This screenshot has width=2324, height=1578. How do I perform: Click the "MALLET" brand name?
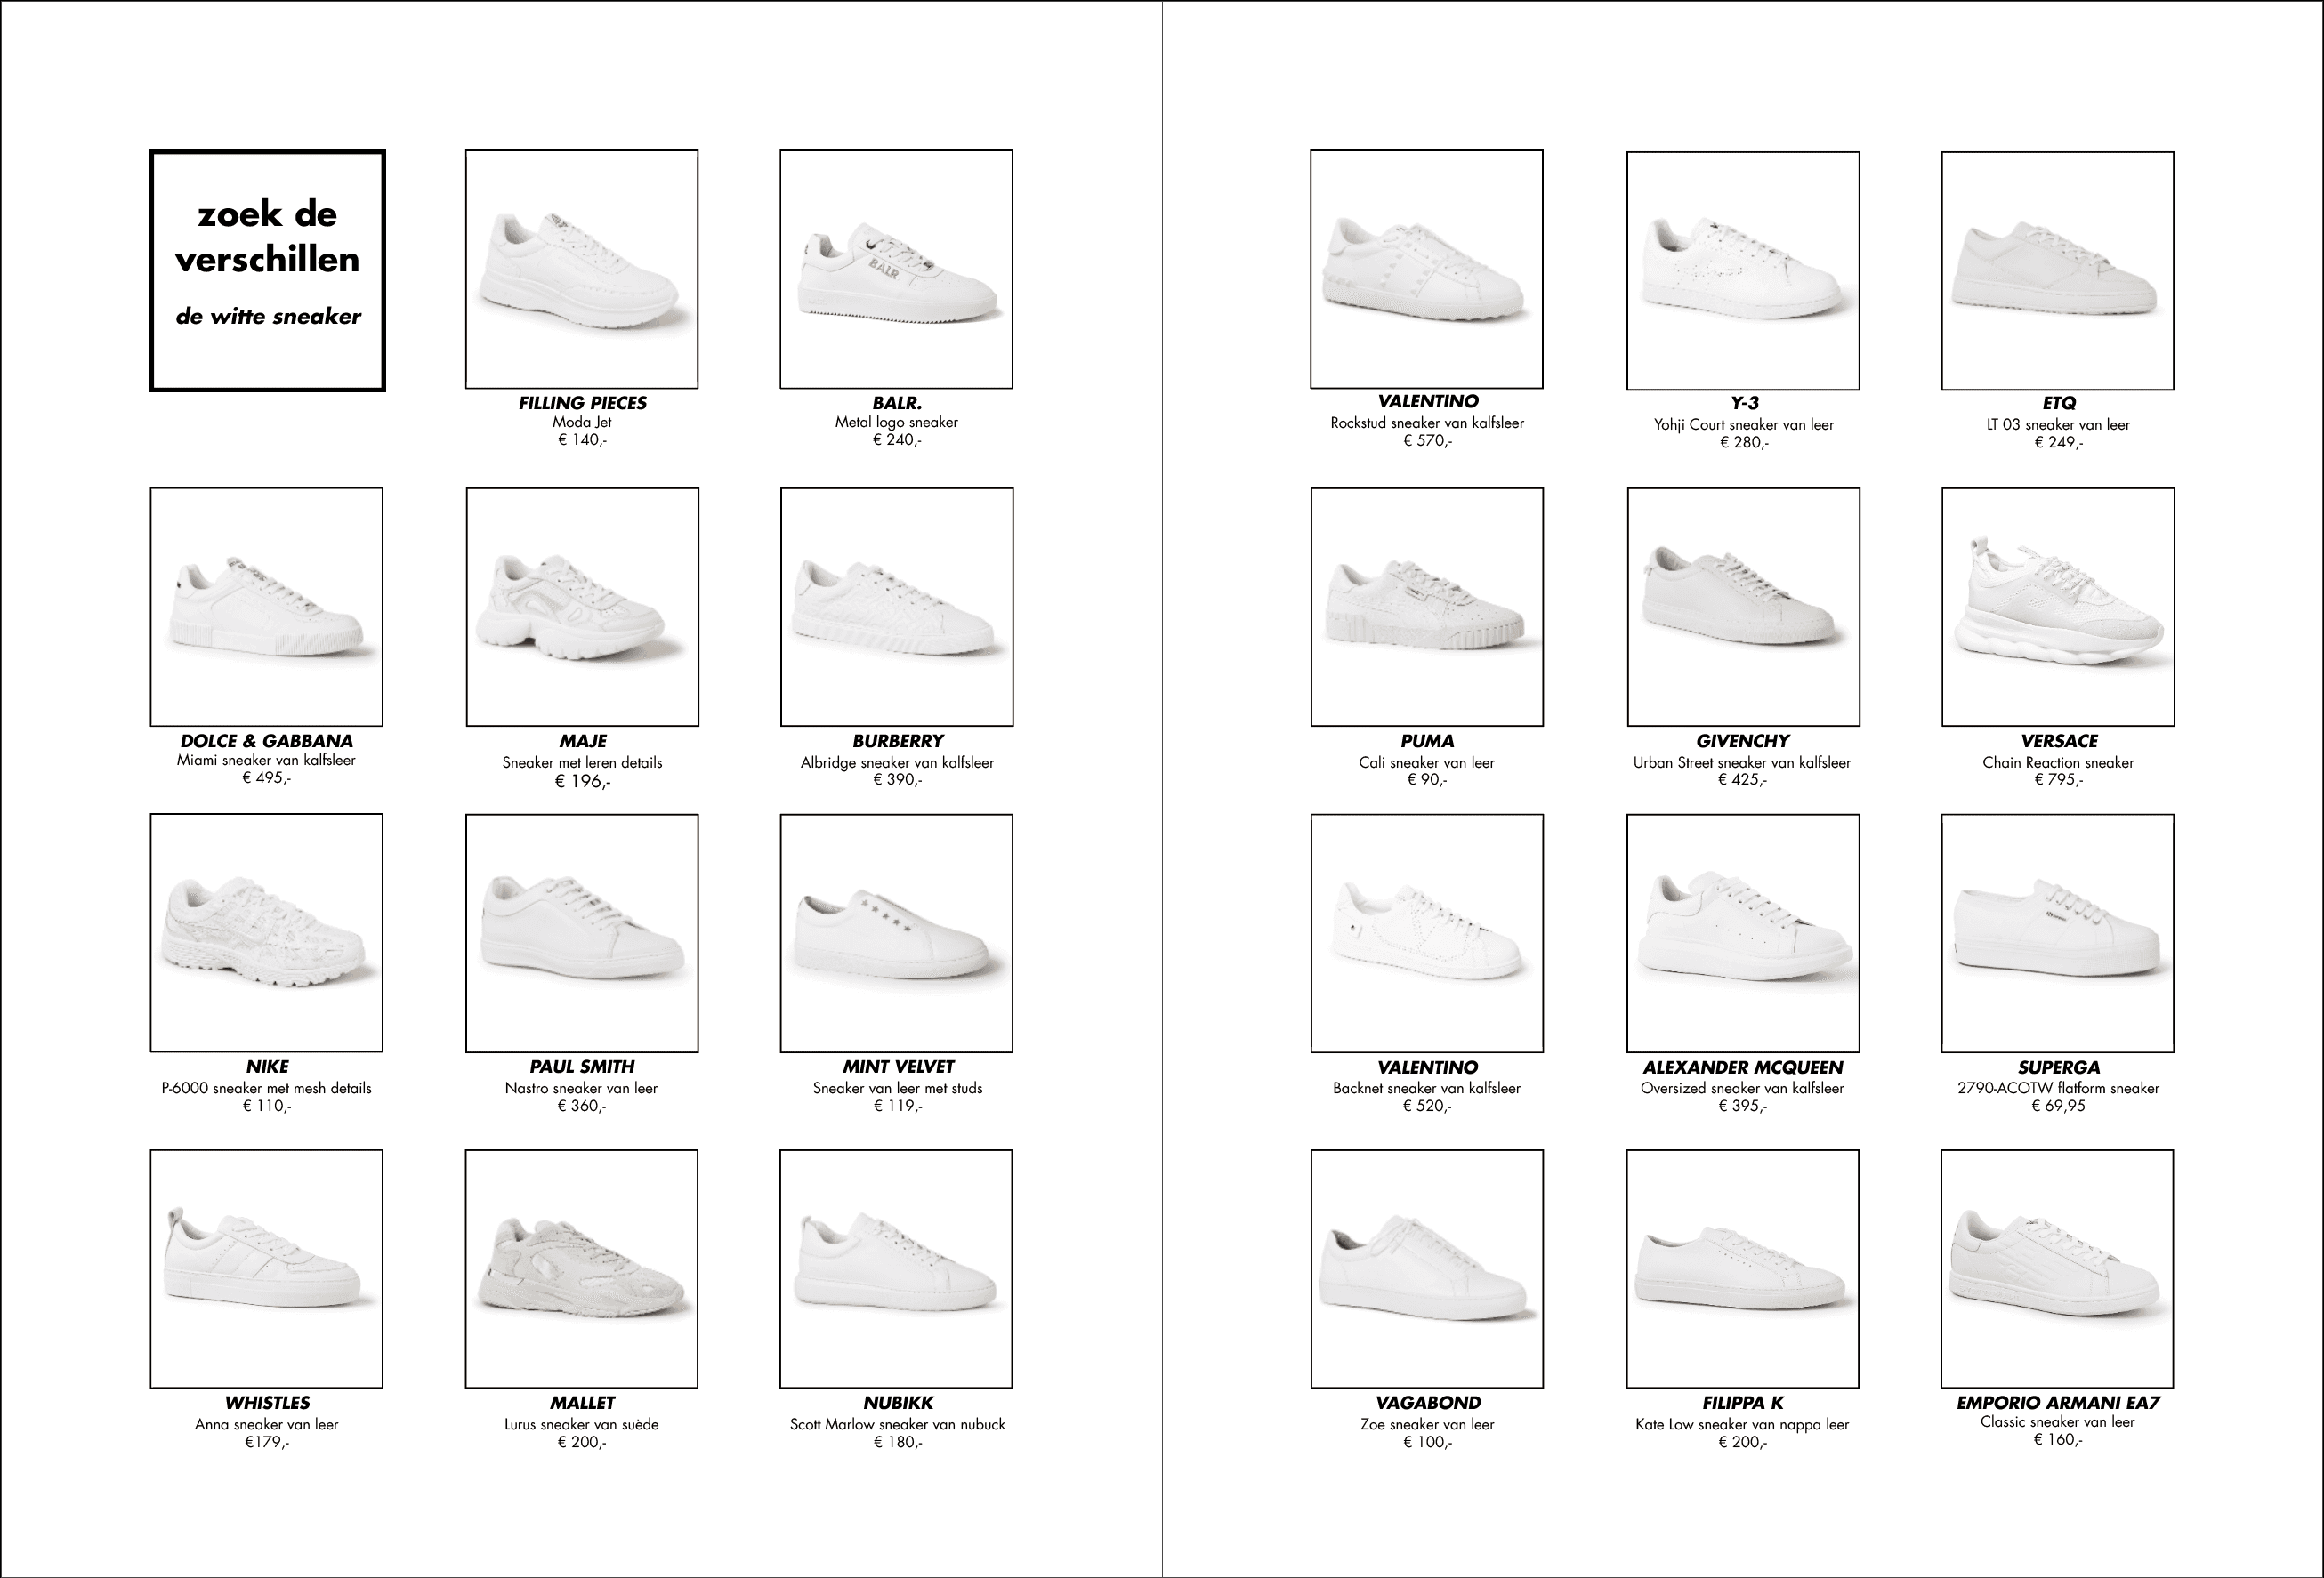(x=582, y=1403)
